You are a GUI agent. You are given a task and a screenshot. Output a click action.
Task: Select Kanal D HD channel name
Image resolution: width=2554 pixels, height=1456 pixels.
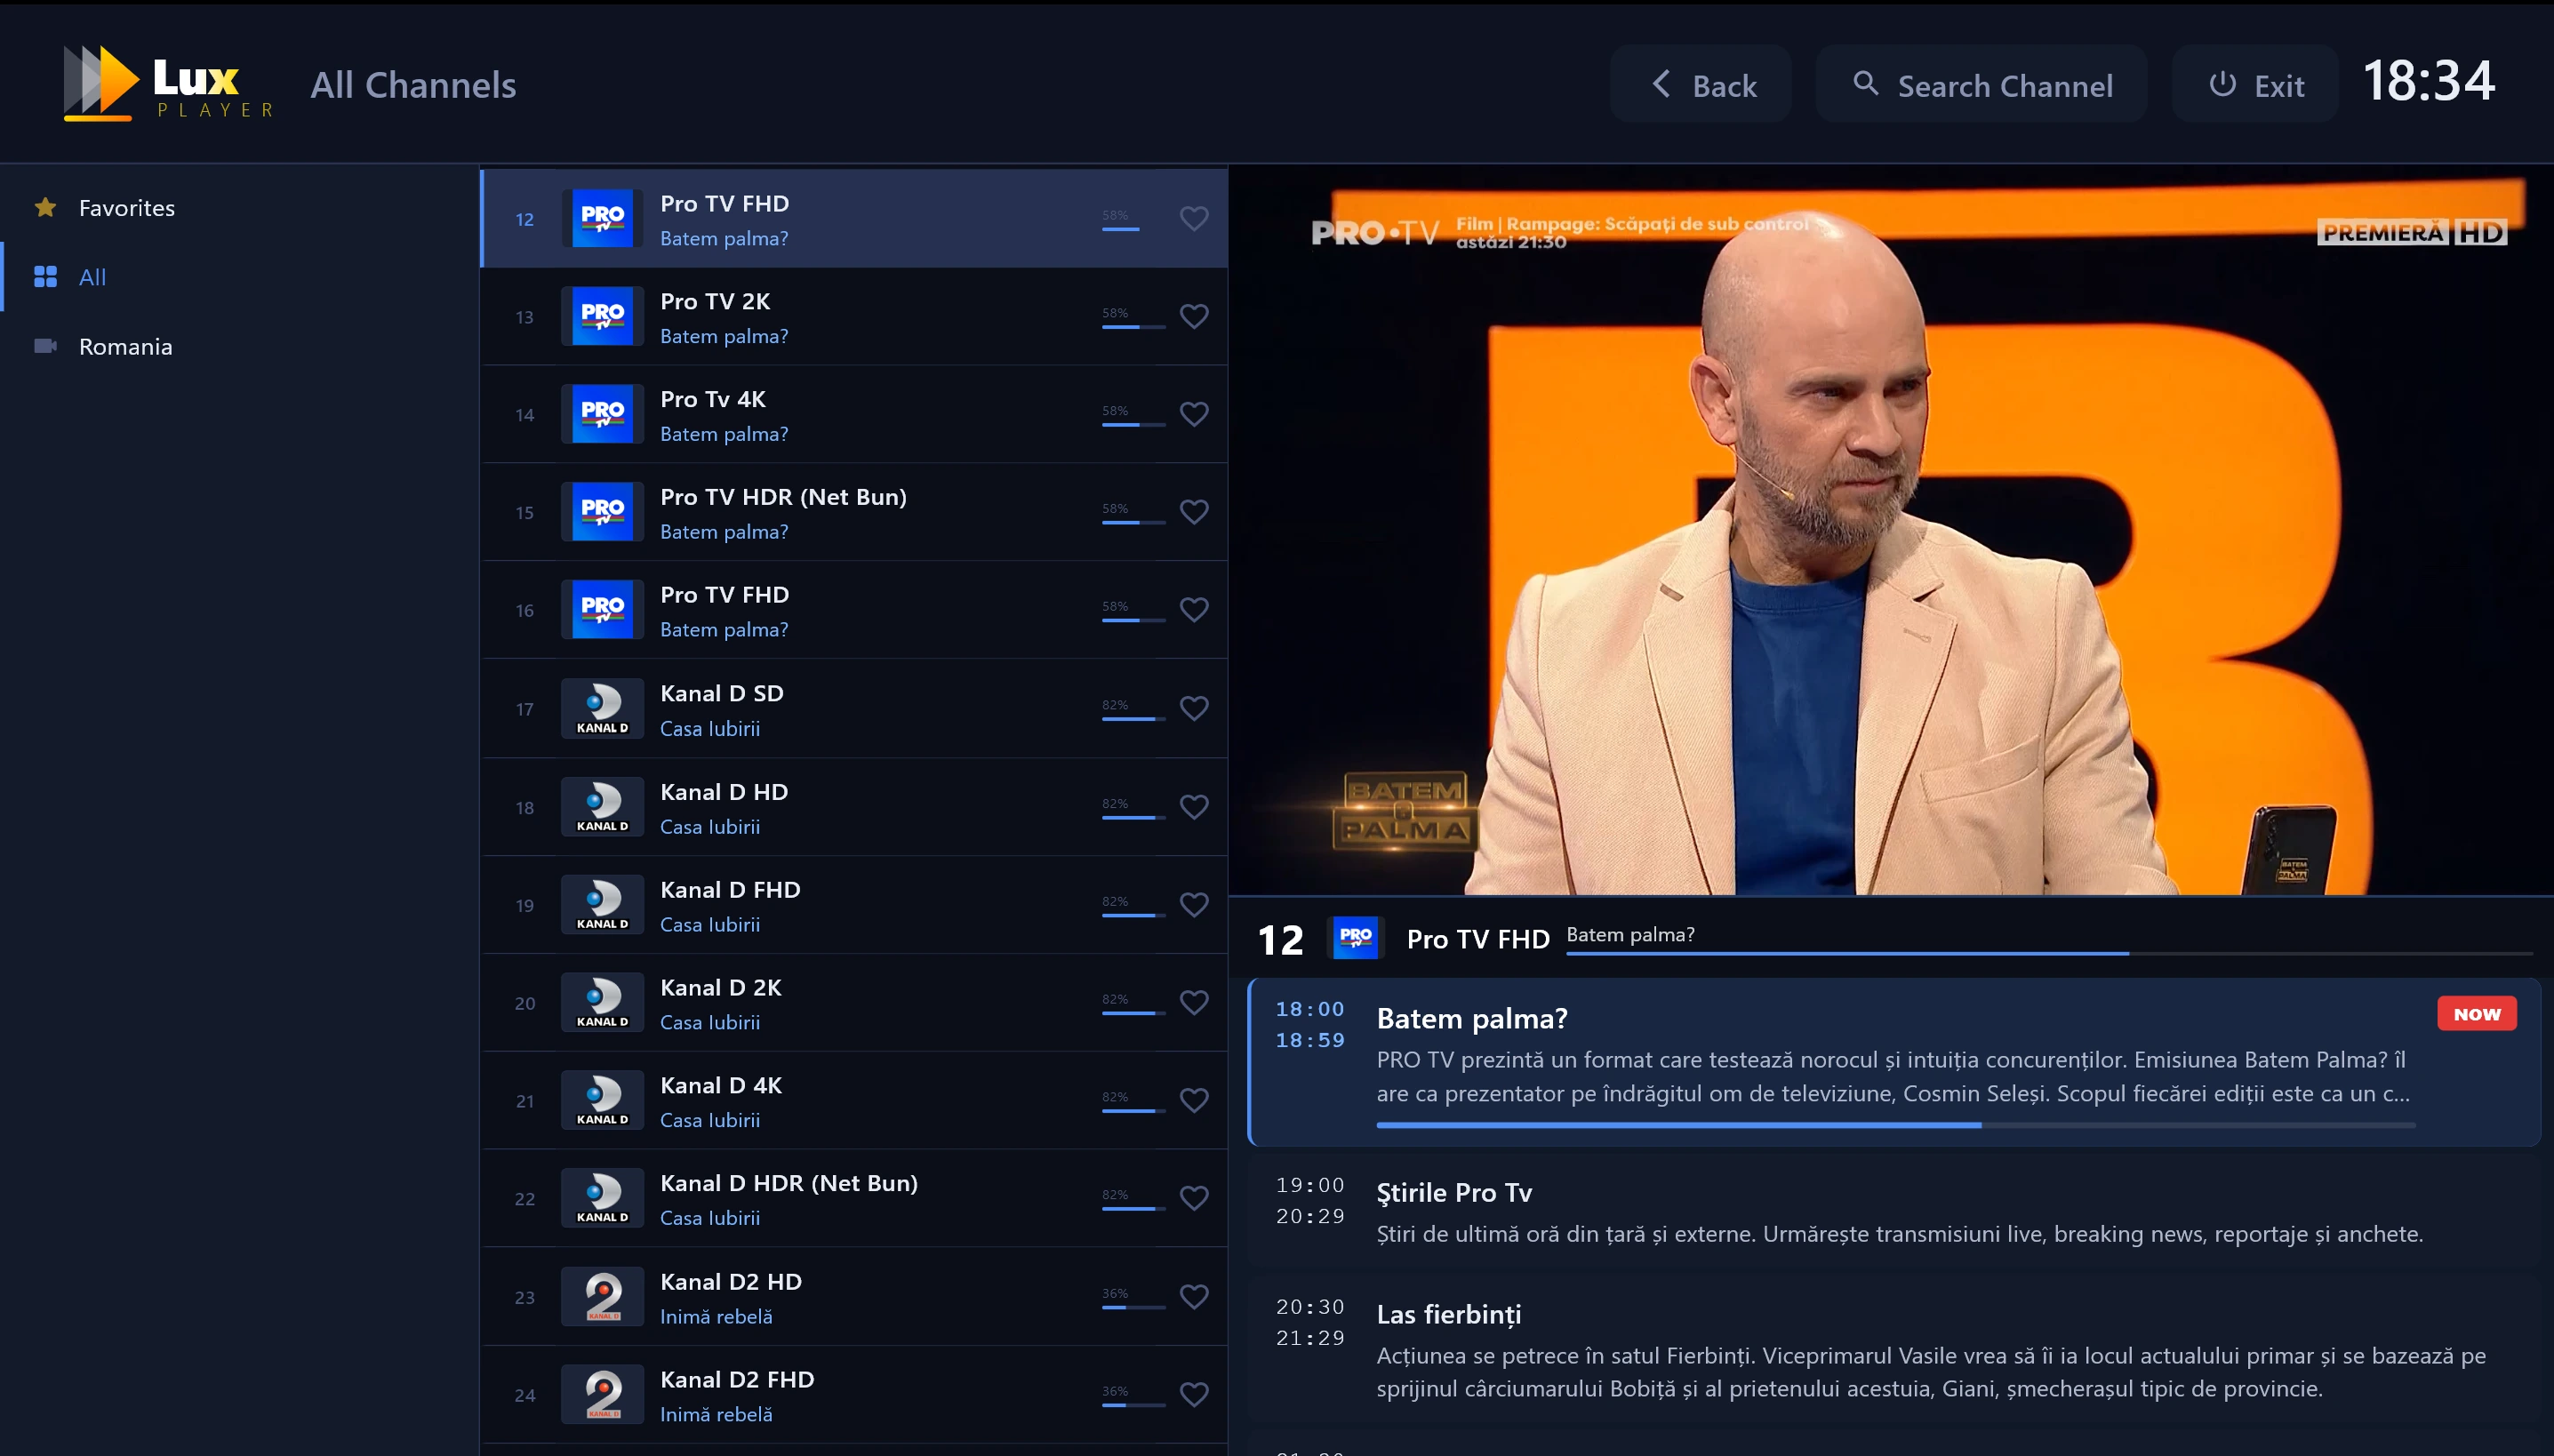coord(724,792)
